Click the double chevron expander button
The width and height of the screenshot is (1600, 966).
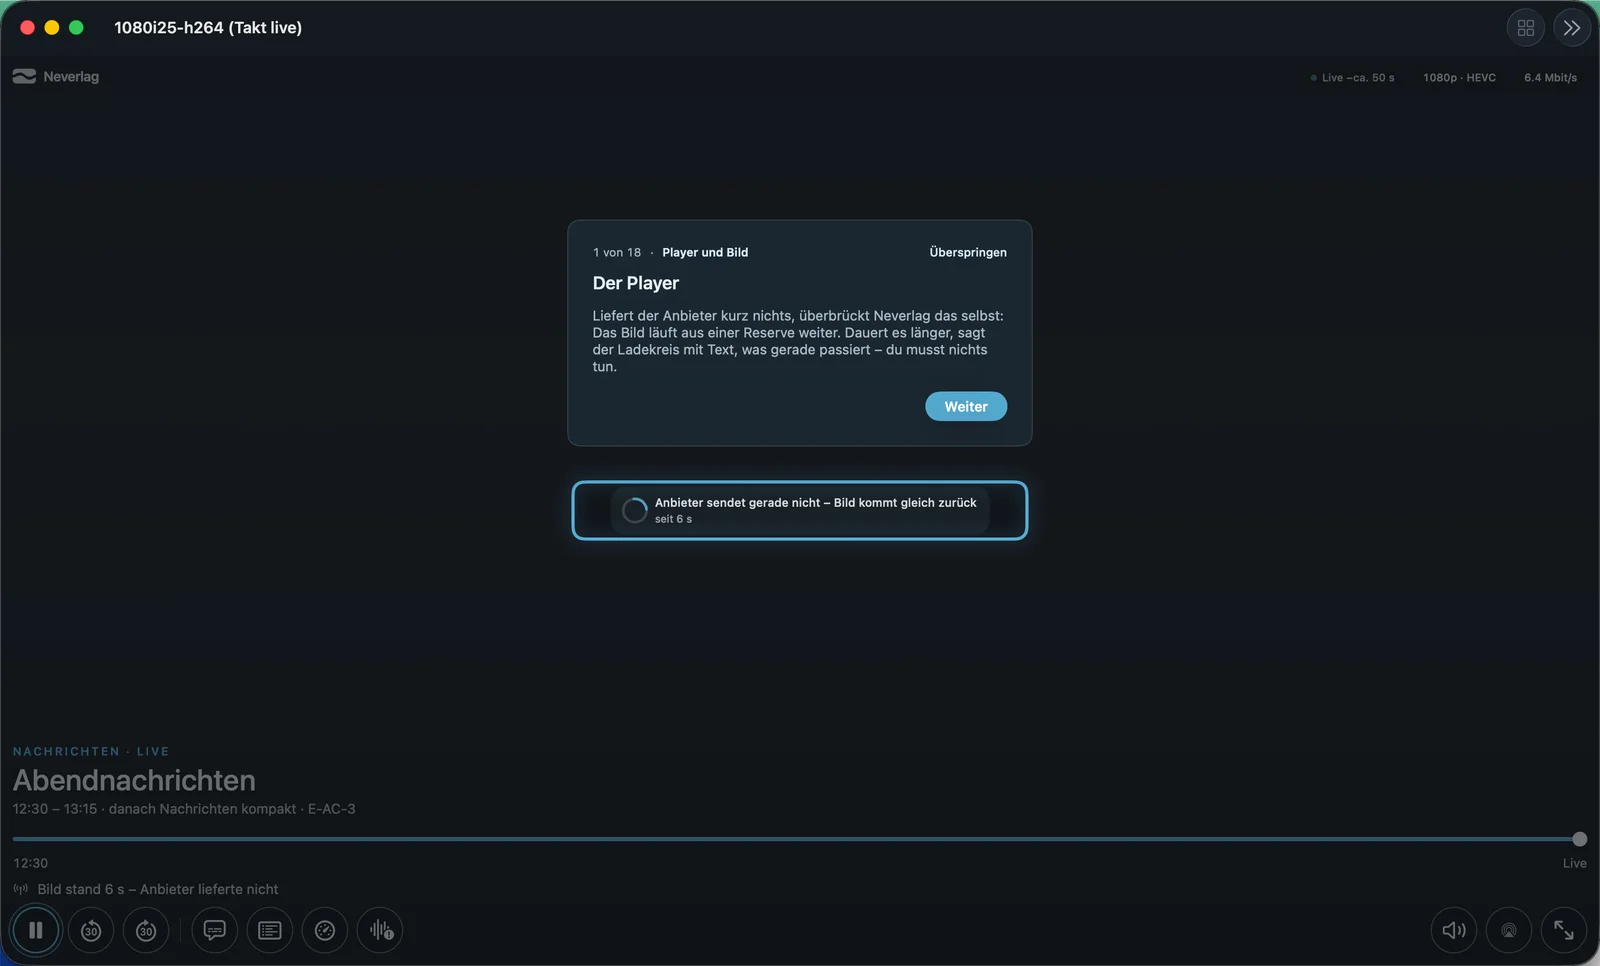tap(1572, 28)
